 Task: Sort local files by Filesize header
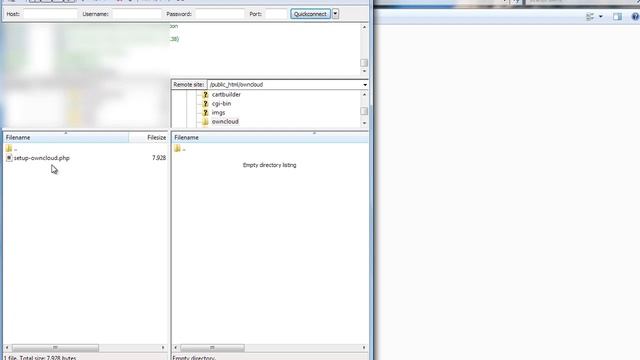[148, 138]
